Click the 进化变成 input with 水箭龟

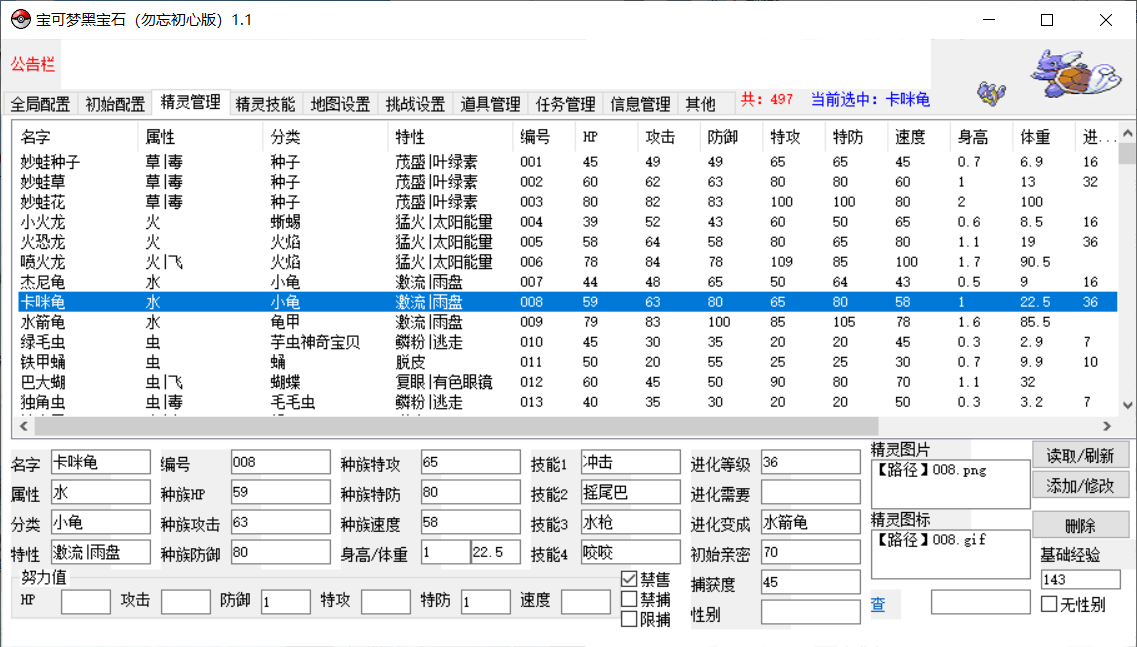click(811, 522)
